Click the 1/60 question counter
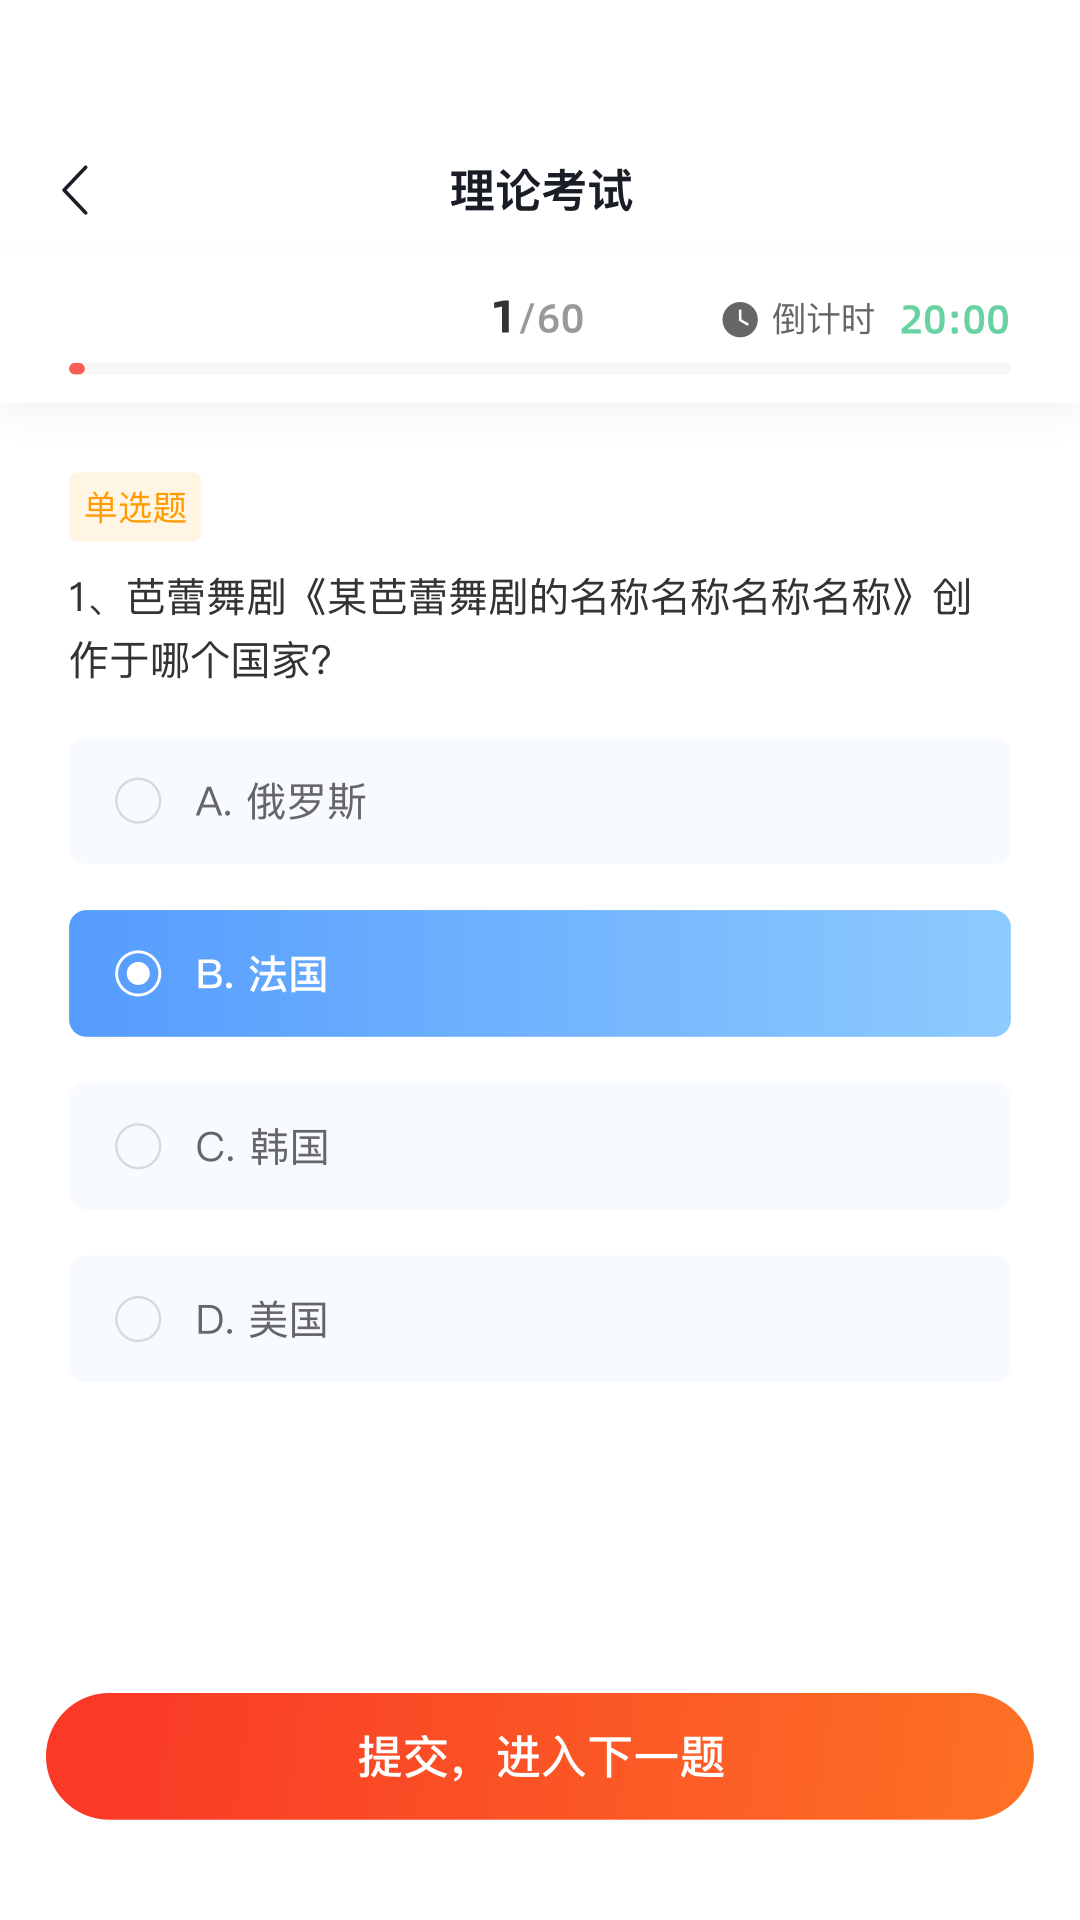Screen dimensions: 1080x1920 [538, 319]
